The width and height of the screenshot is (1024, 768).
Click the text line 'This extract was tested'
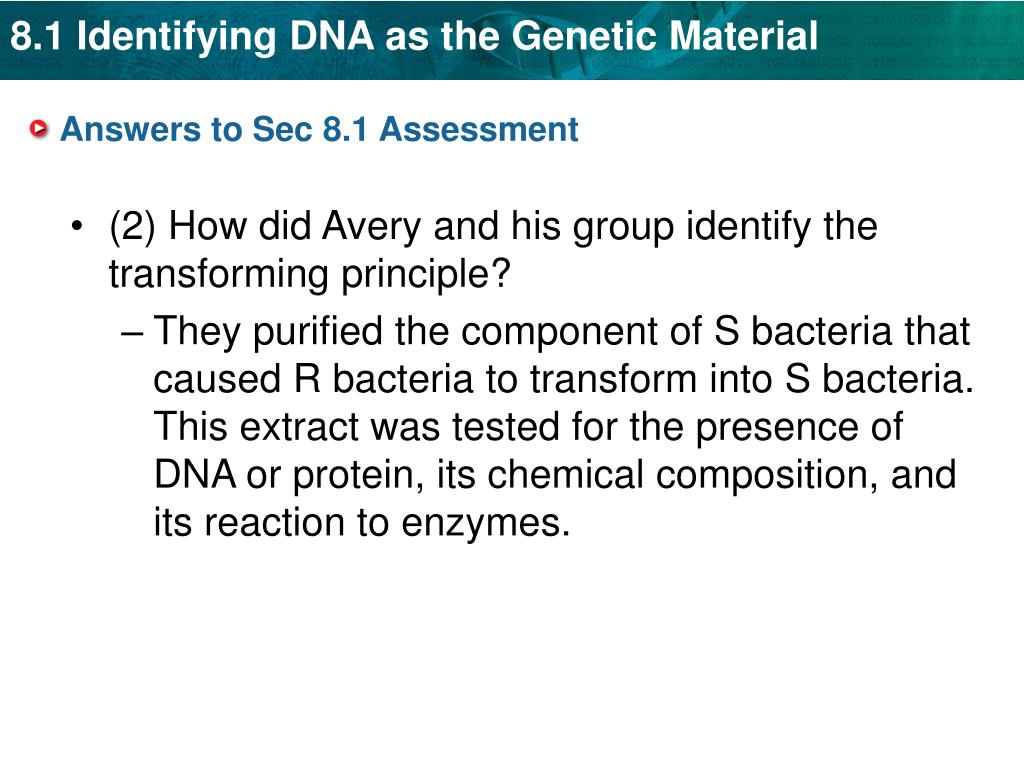click(x=528, y=427)
